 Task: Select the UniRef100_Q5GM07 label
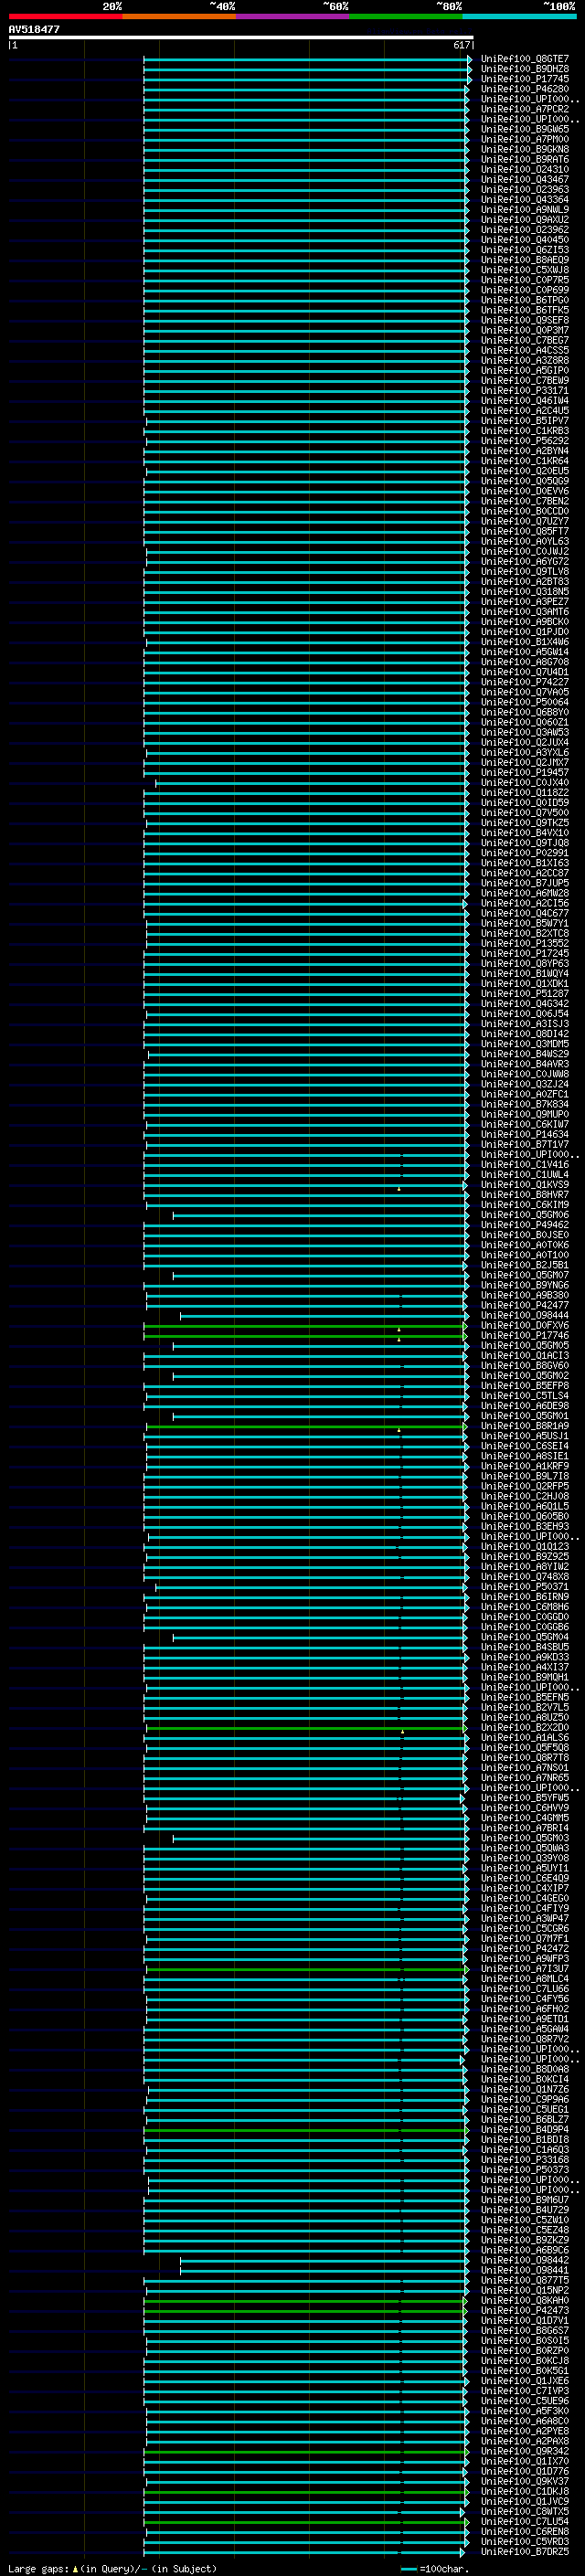coord(524,1275)
